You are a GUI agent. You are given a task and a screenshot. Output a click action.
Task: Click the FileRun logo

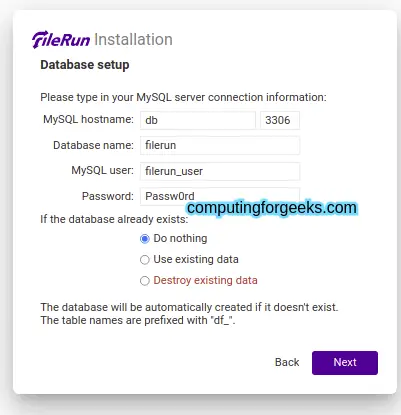point(61,40)
